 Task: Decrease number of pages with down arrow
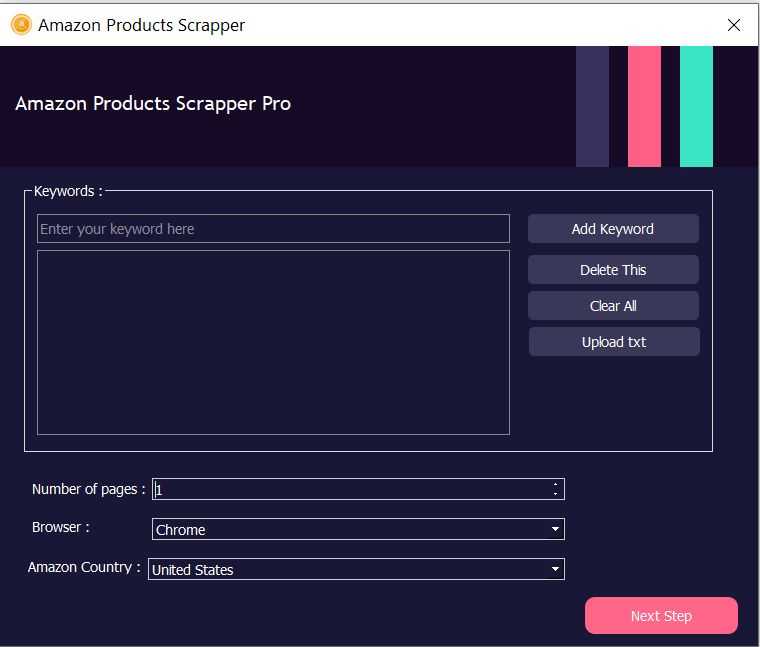pyautogui.click(x=555, y=494)
